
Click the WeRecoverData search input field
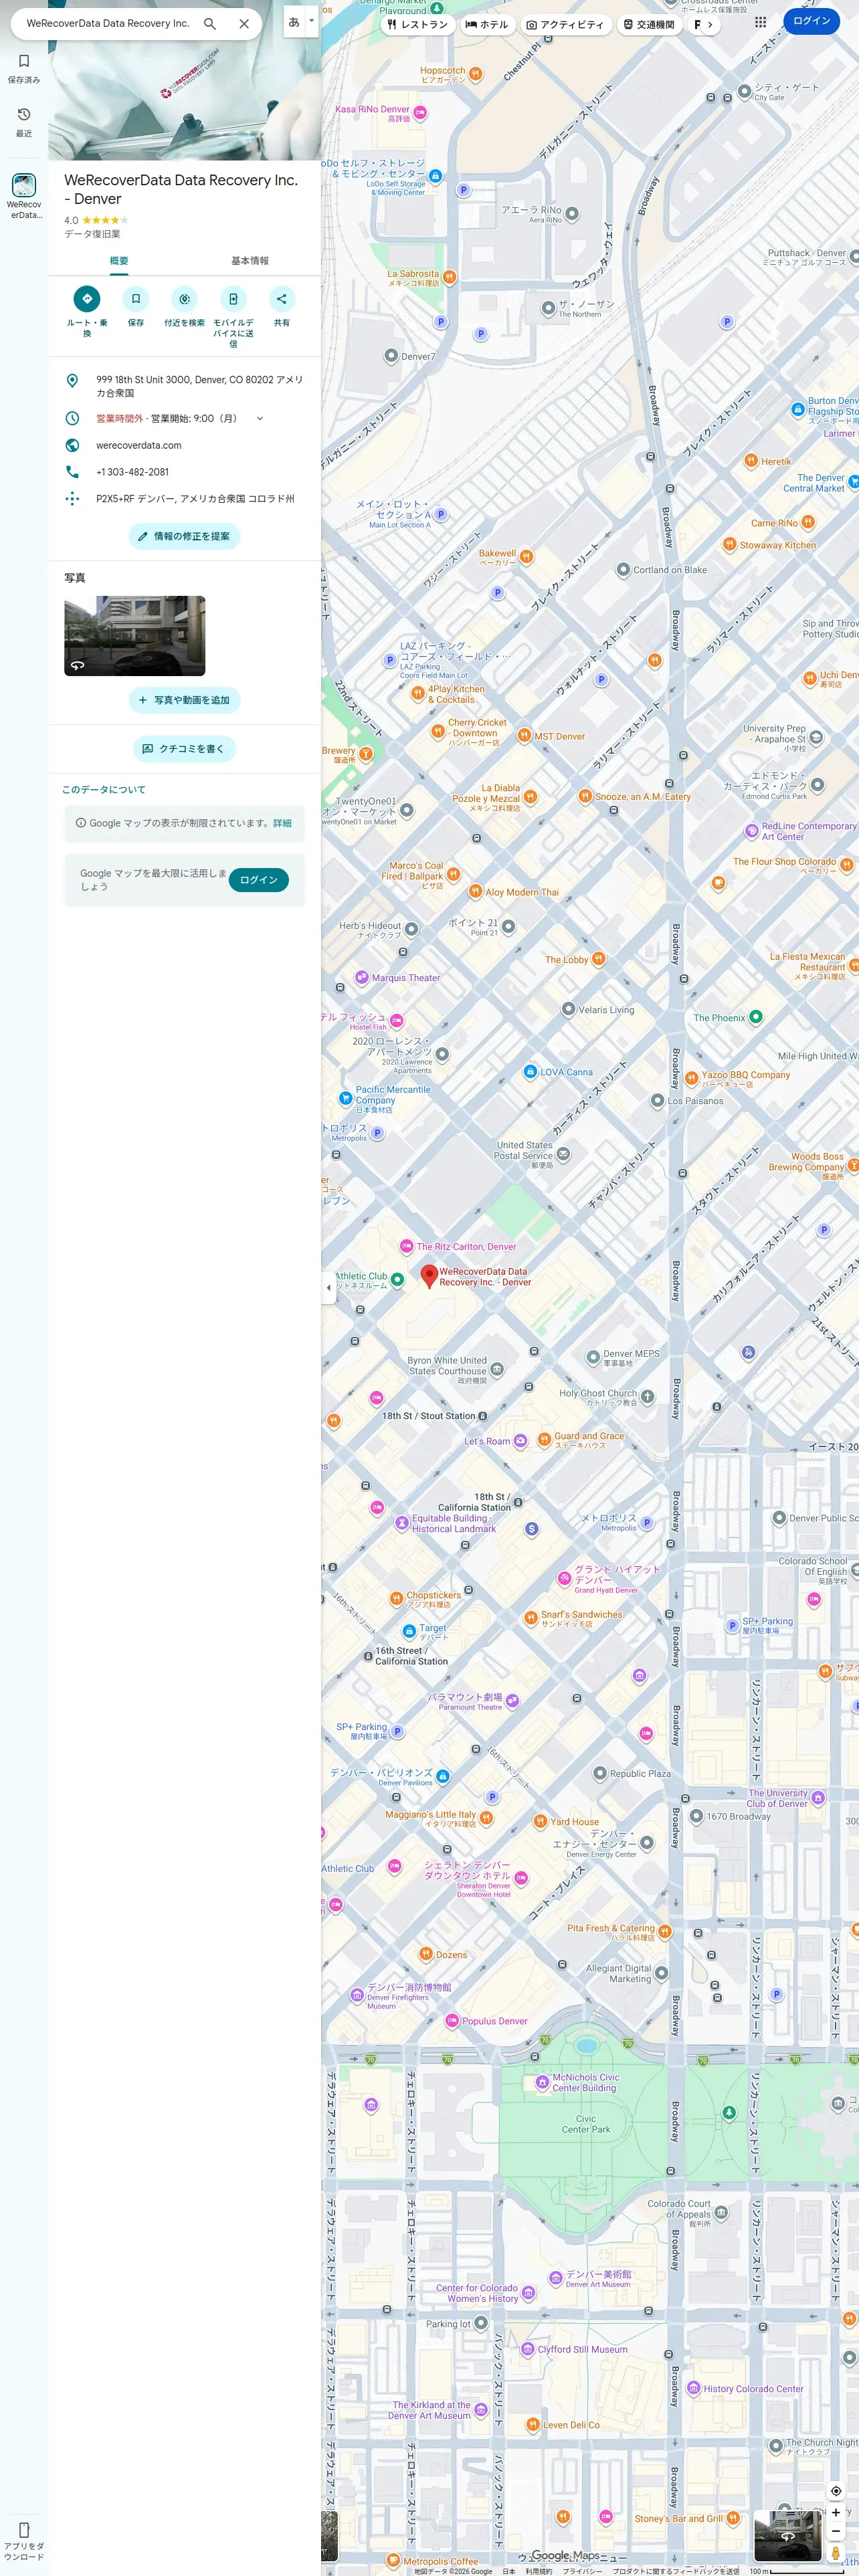(108, 23)
